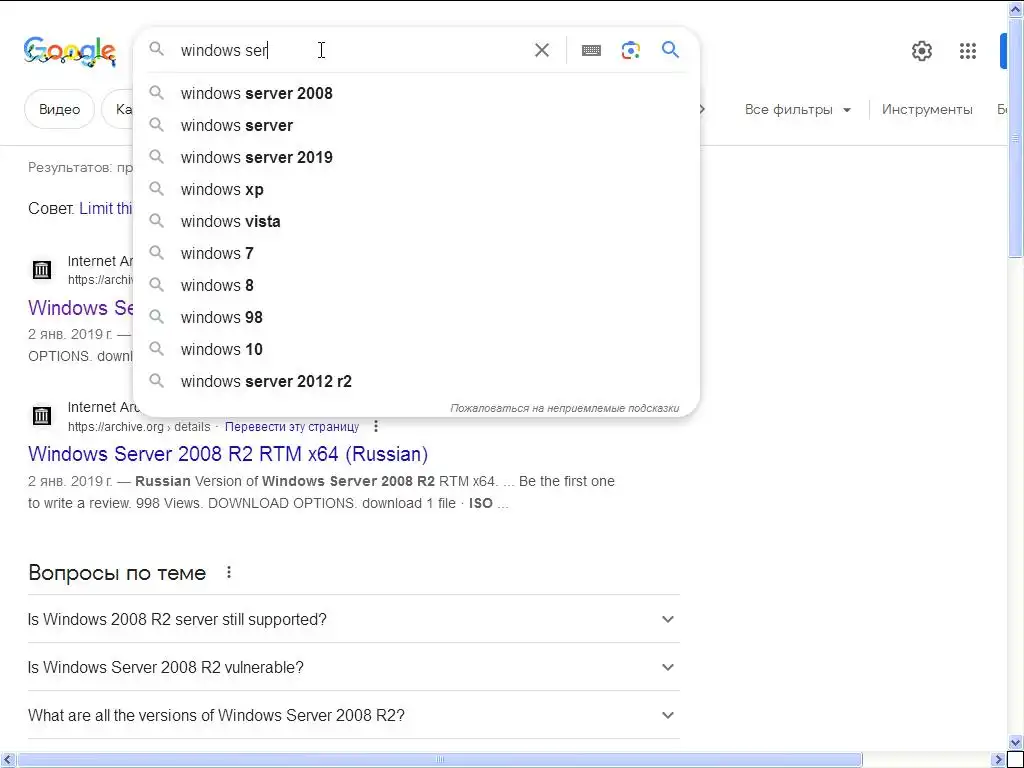Click 'Пожаловаться на неприемлемые подсказки' link

564,408
